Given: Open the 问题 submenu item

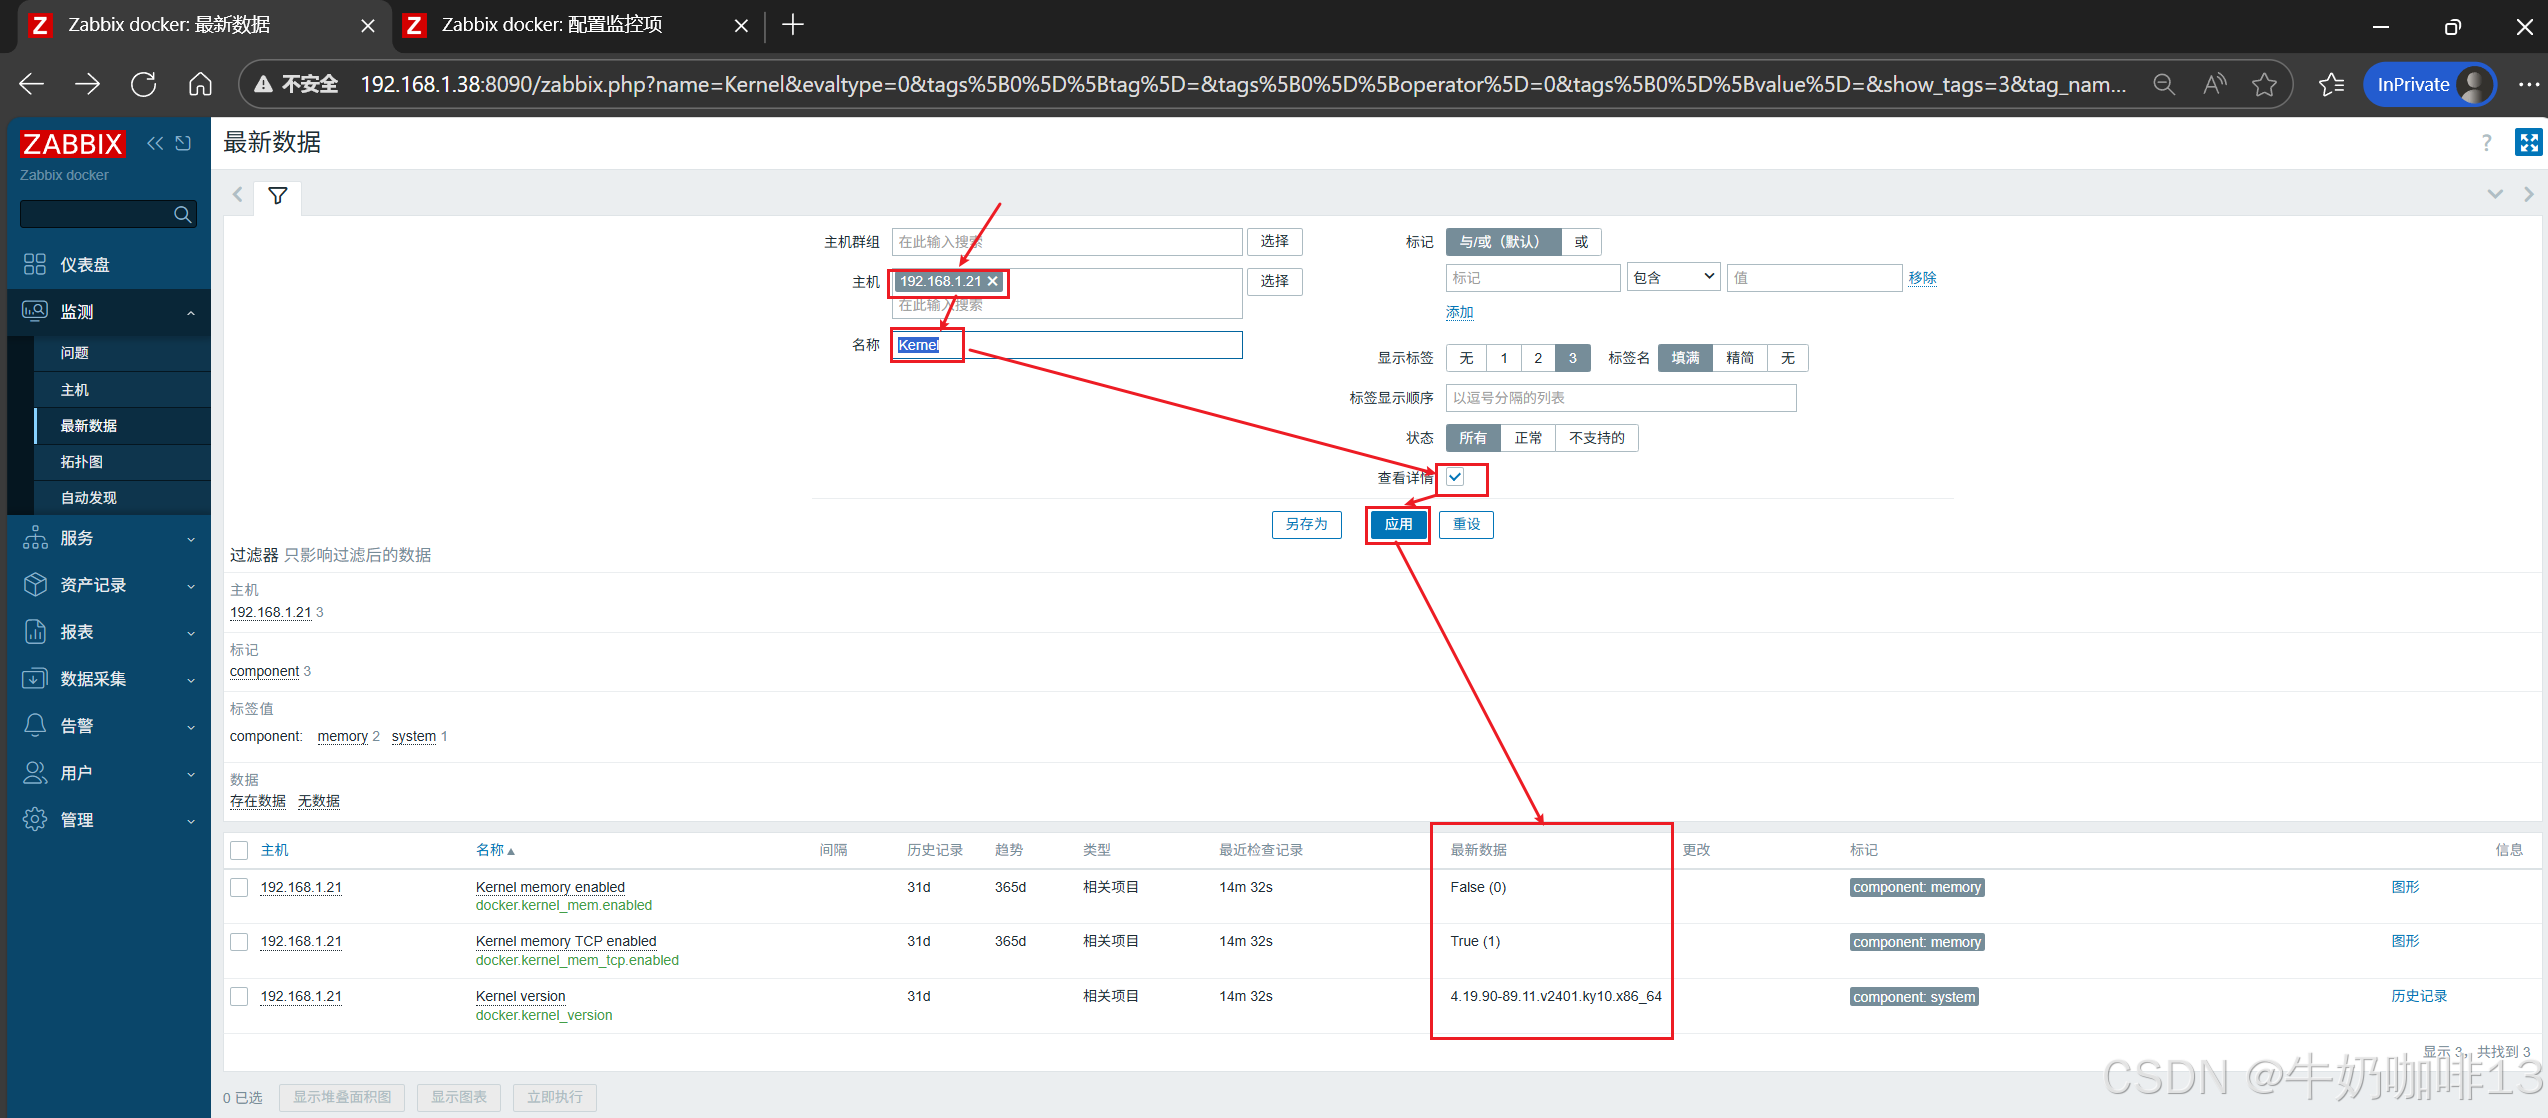Looking at the screenshot, I should coord(75,353).
